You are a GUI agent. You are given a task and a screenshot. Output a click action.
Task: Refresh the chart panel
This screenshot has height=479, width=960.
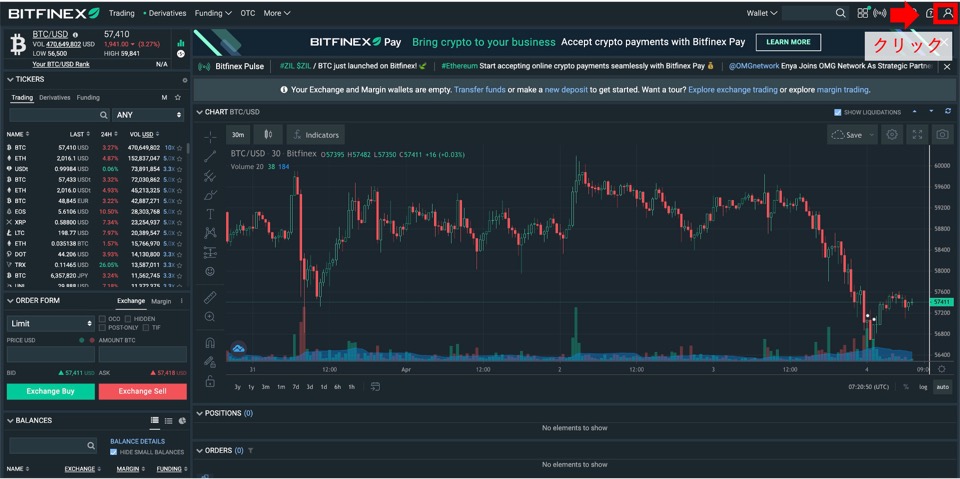click(948, 111)
